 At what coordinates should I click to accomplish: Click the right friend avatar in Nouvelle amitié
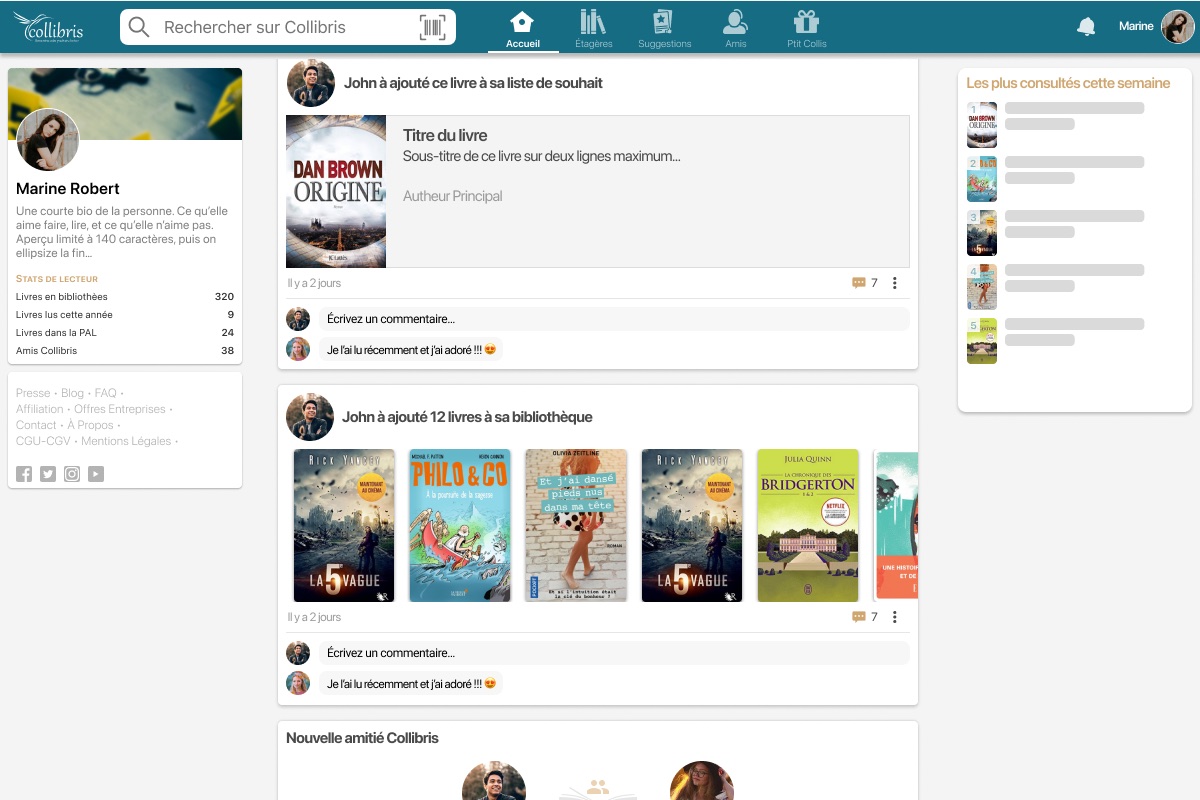click(702, 781)
